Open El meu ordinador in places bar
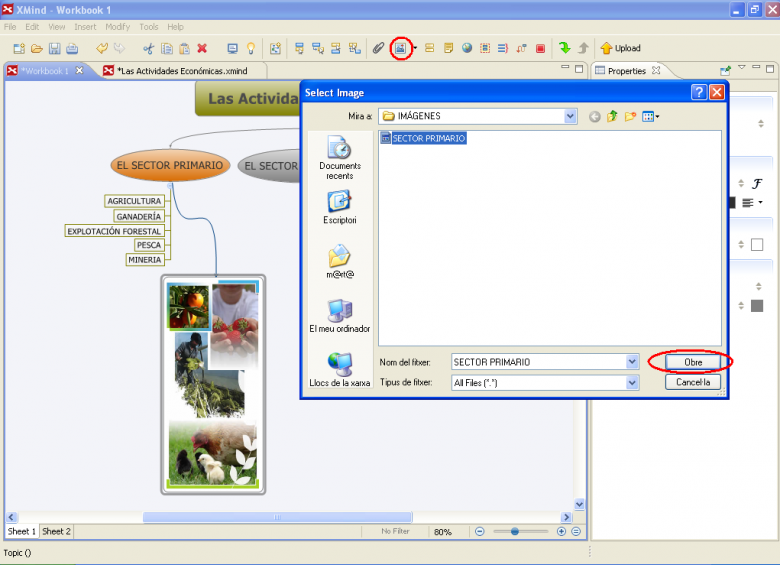This screenshot has height=565, width=780. (x=340, y=316)
